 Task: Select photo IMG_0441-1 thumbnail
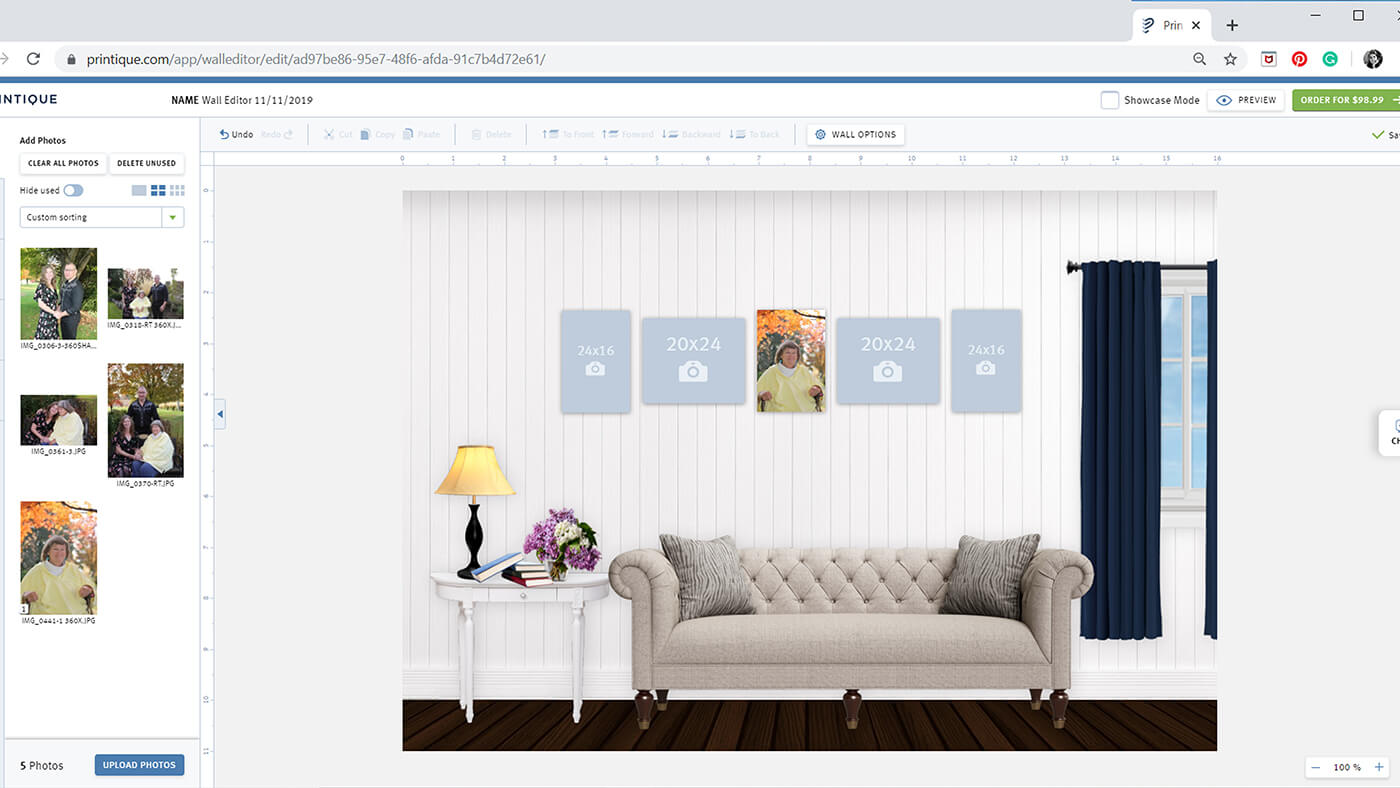58,557
